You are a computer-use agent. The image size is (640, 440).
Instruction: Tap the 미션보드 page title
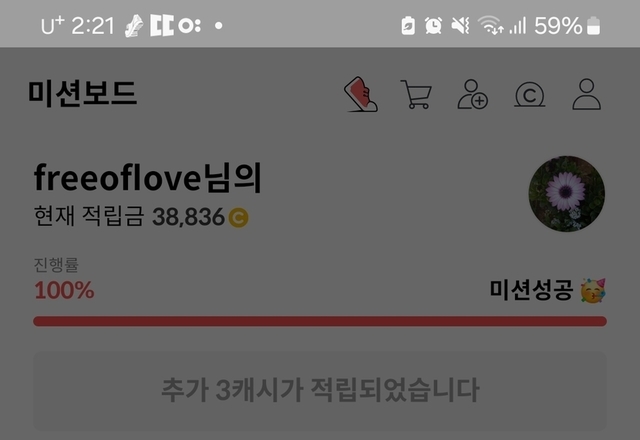[x=82, y=93]
